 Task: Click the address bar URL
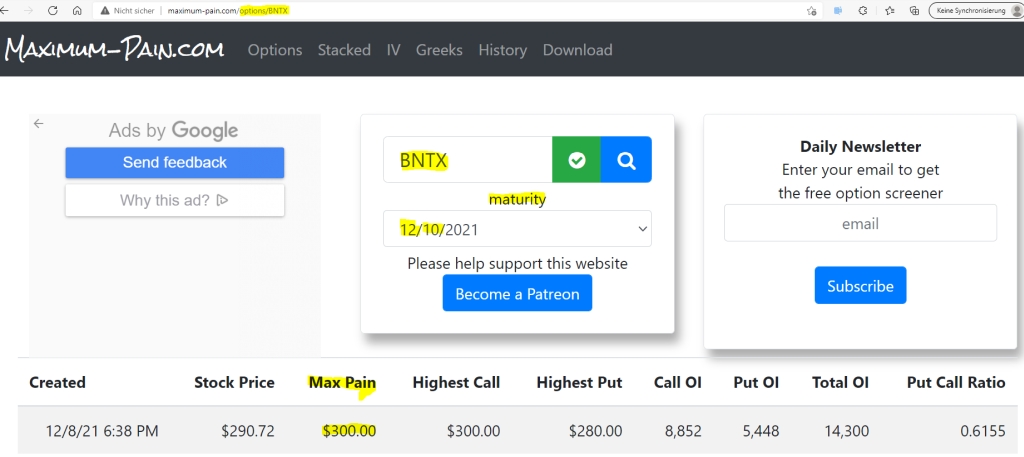[228, 11]
